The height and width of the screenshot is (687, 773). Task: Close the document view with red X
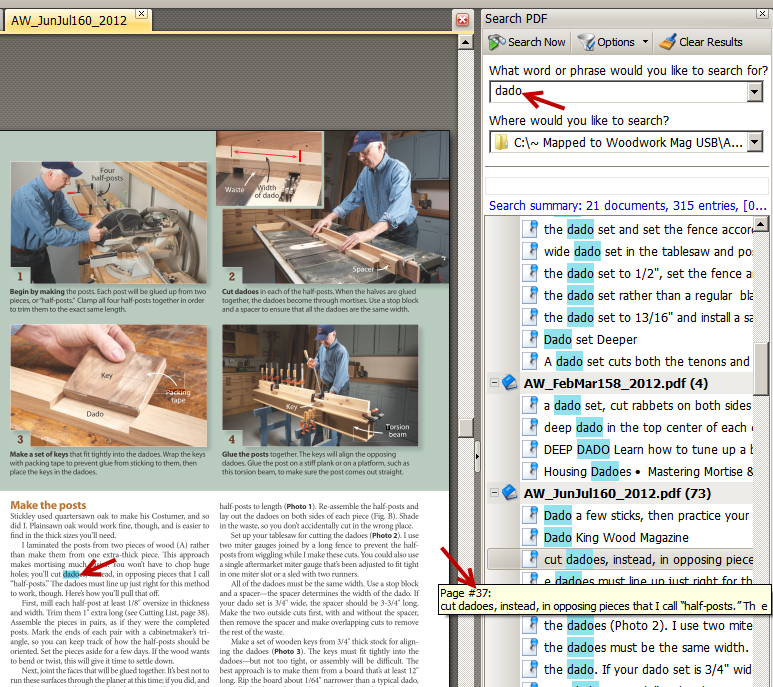462,19
